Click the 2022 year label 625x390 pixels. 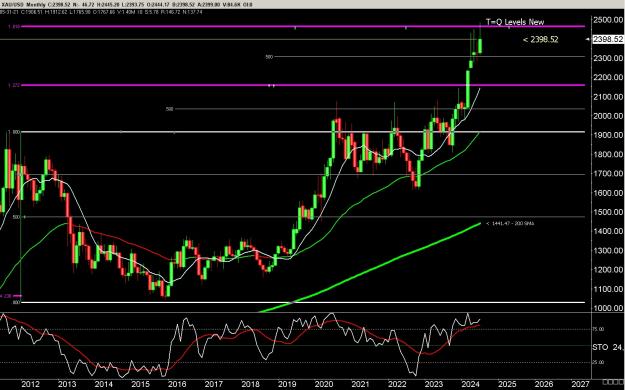397,384
